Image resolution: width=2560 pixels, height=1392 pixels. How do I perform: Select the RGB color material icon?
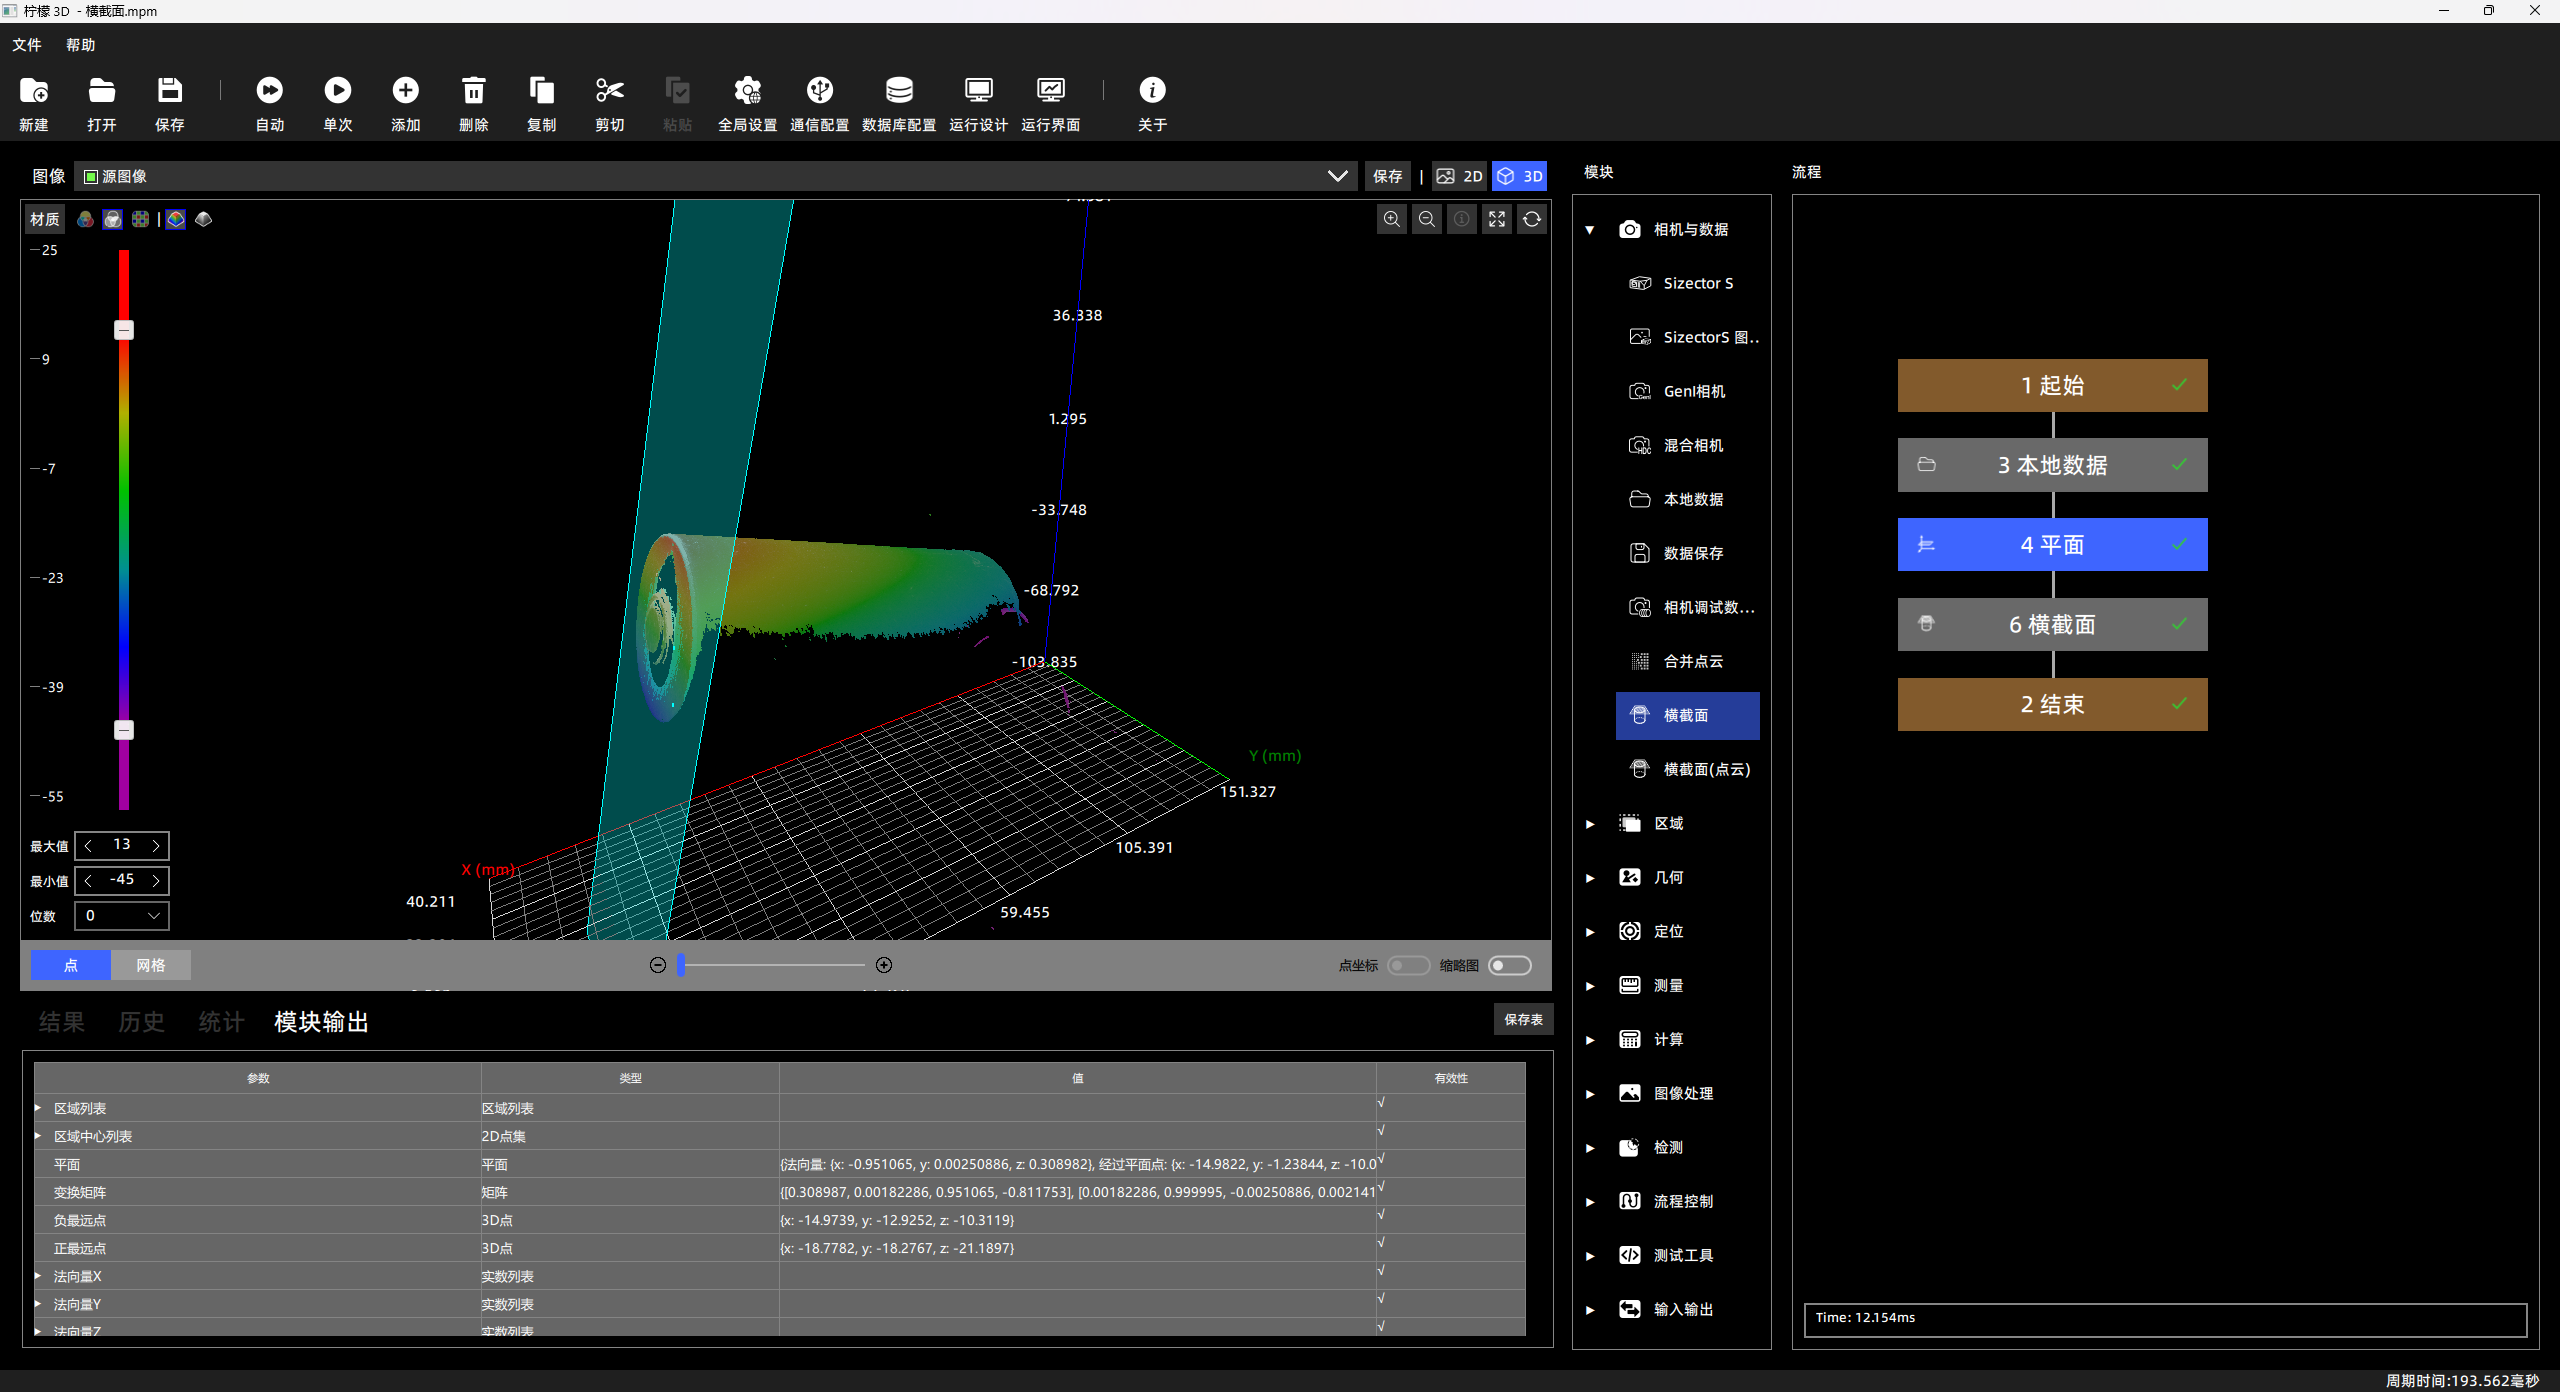point(86,219)
